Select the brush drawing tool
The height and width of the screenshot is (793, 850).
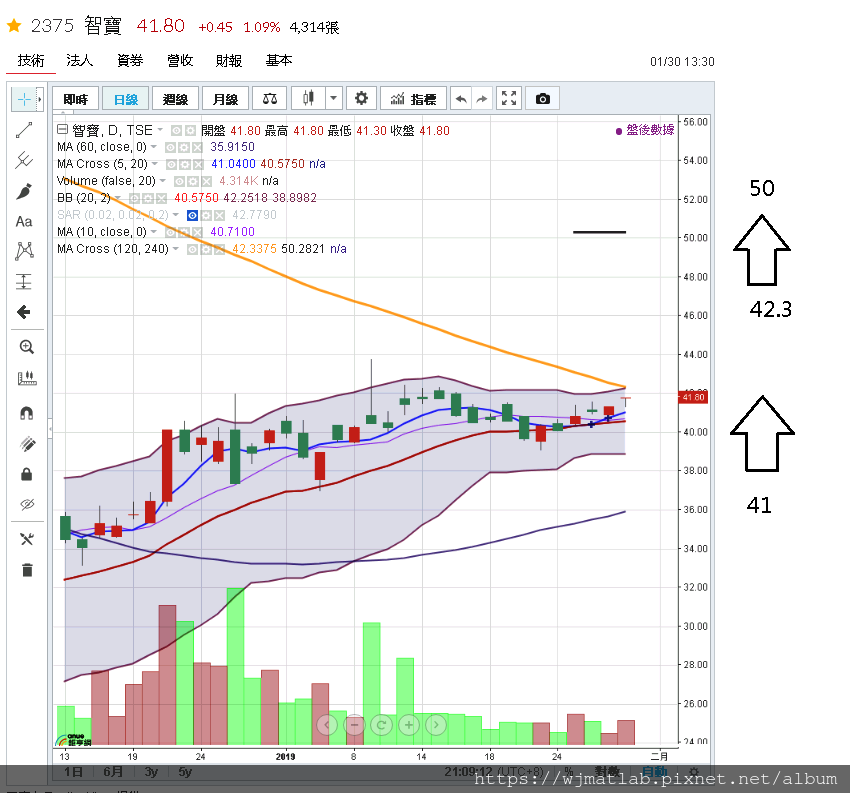[24, 191]
